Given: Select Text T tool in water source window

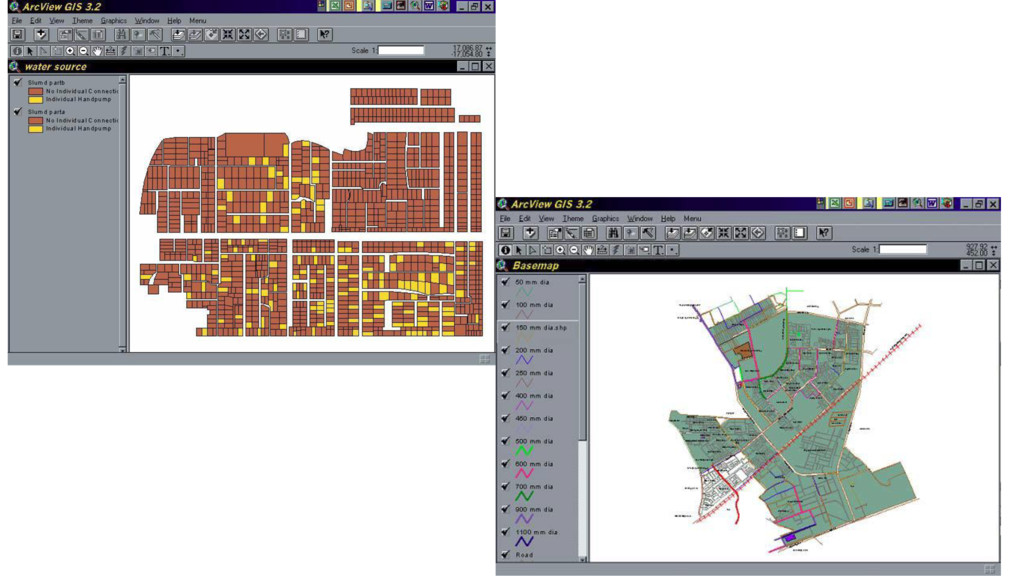Looking at the screenshot, I should click(x=165, y=51).
